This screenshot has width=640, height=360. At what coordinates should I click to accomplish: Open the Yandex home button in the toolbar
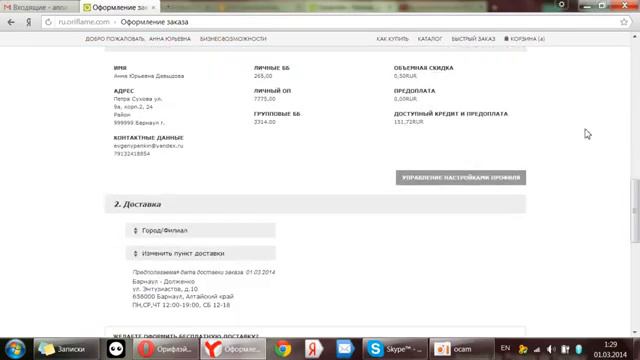pyautogui.click(x=29, y=22)
